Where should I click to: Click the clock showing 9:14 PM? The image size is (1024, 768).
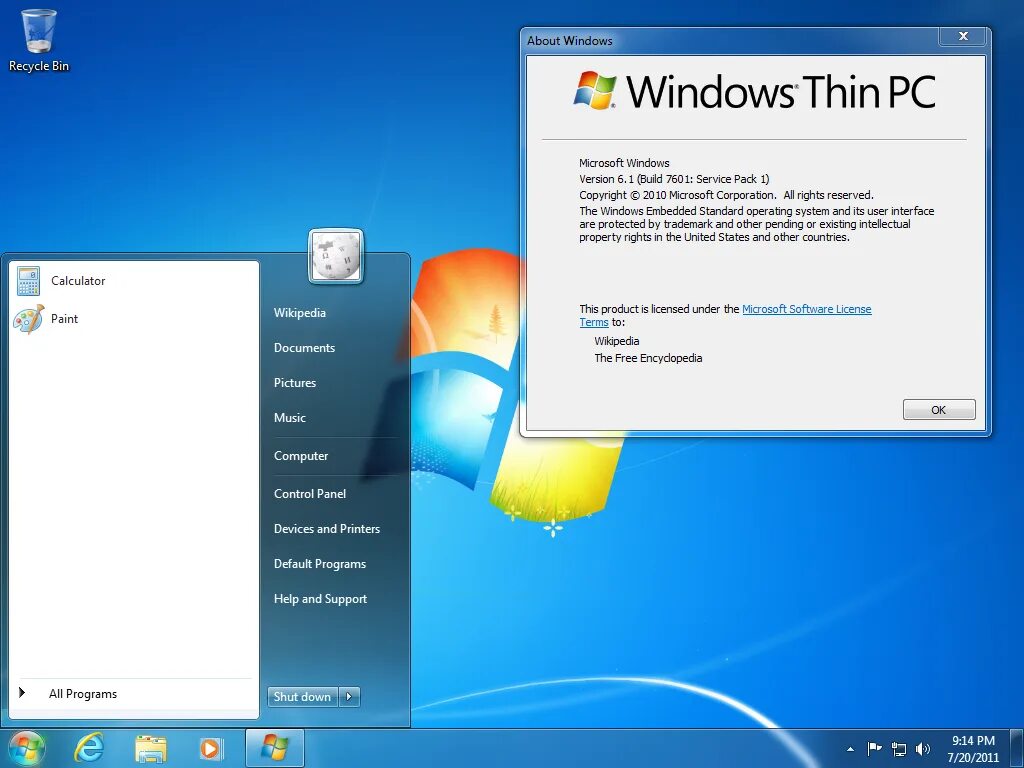(x=973, y=741)
